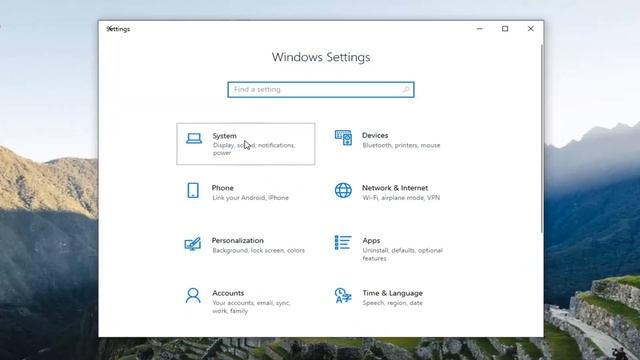640x360 pixels.
Task: Click the Find a setting field
Action: click(321, 89)
